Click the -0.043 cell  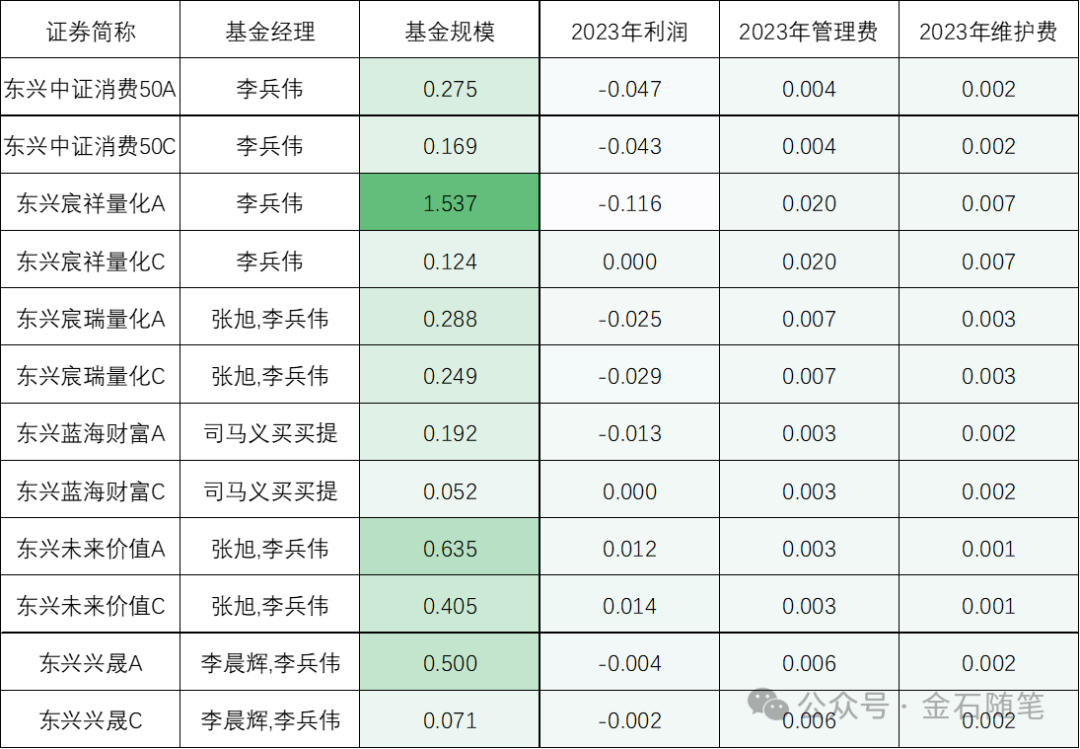tap(630, 146)
